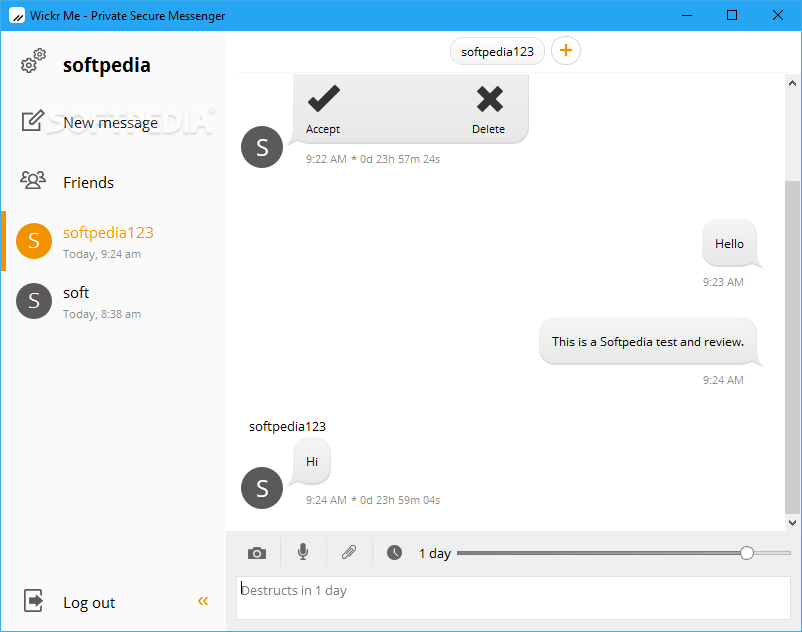Open Friends menu entry

(x=88, y=183)
